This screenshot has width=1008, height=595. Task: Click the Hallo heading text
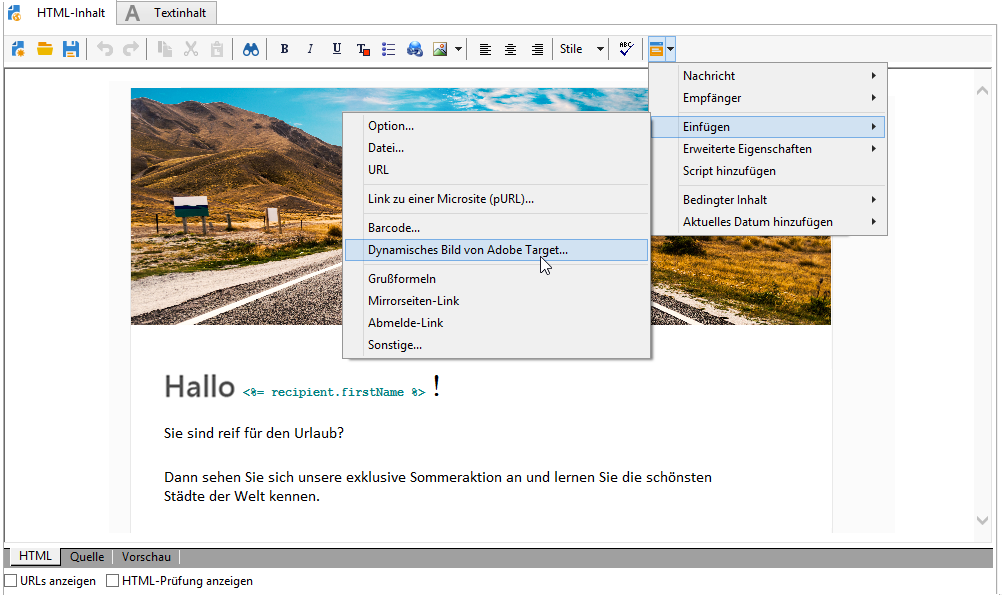199,387
